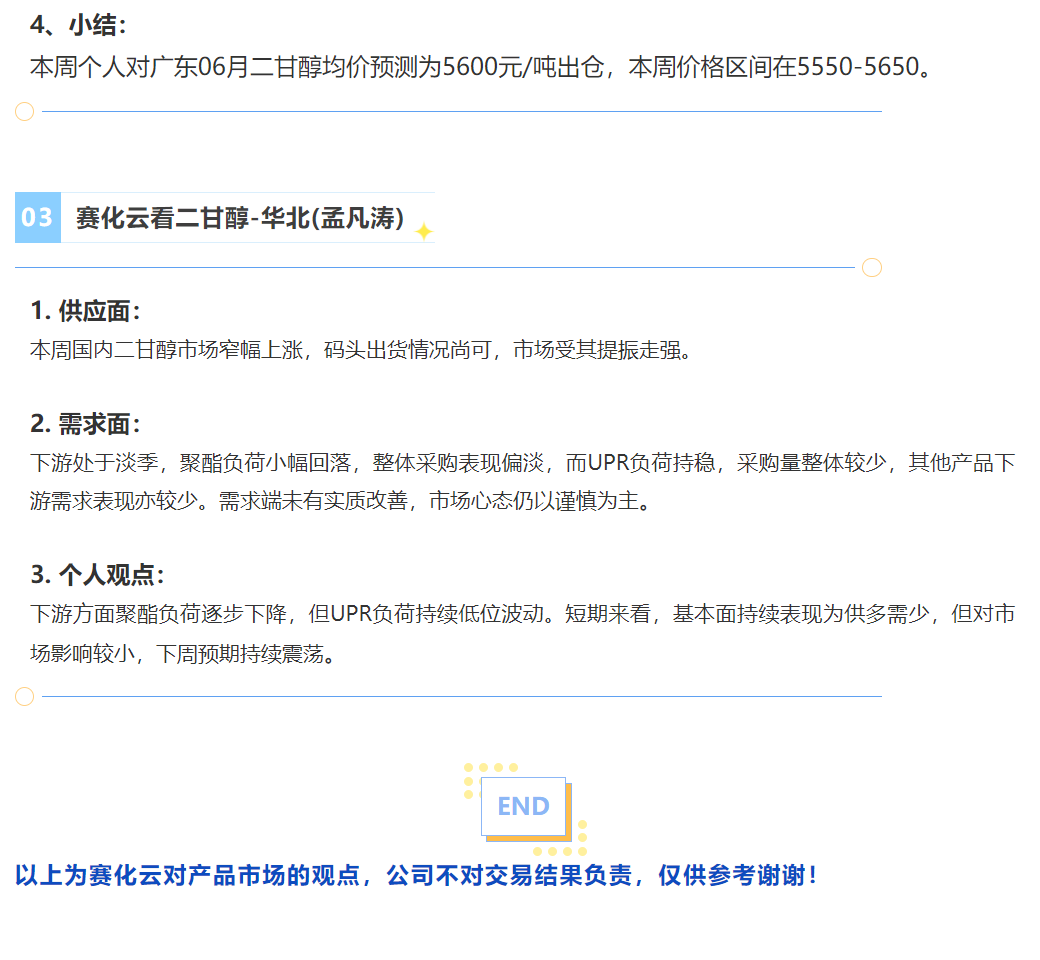Click text 整体采购表现偏淡
The height and width of the screenshot is (960, 1040).
pyautogui.click(x=458, y=462)
